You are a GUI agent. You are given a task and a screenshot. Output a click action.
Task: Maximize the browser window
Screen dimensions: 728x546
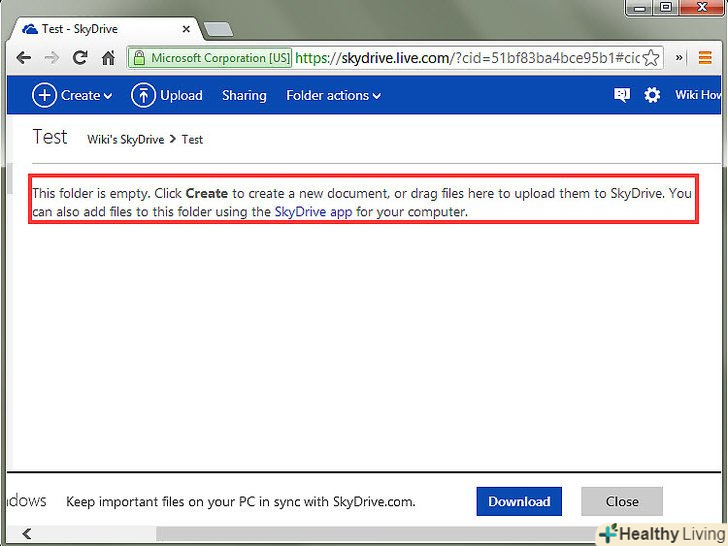pyautogui.click(x=666, y=8)
